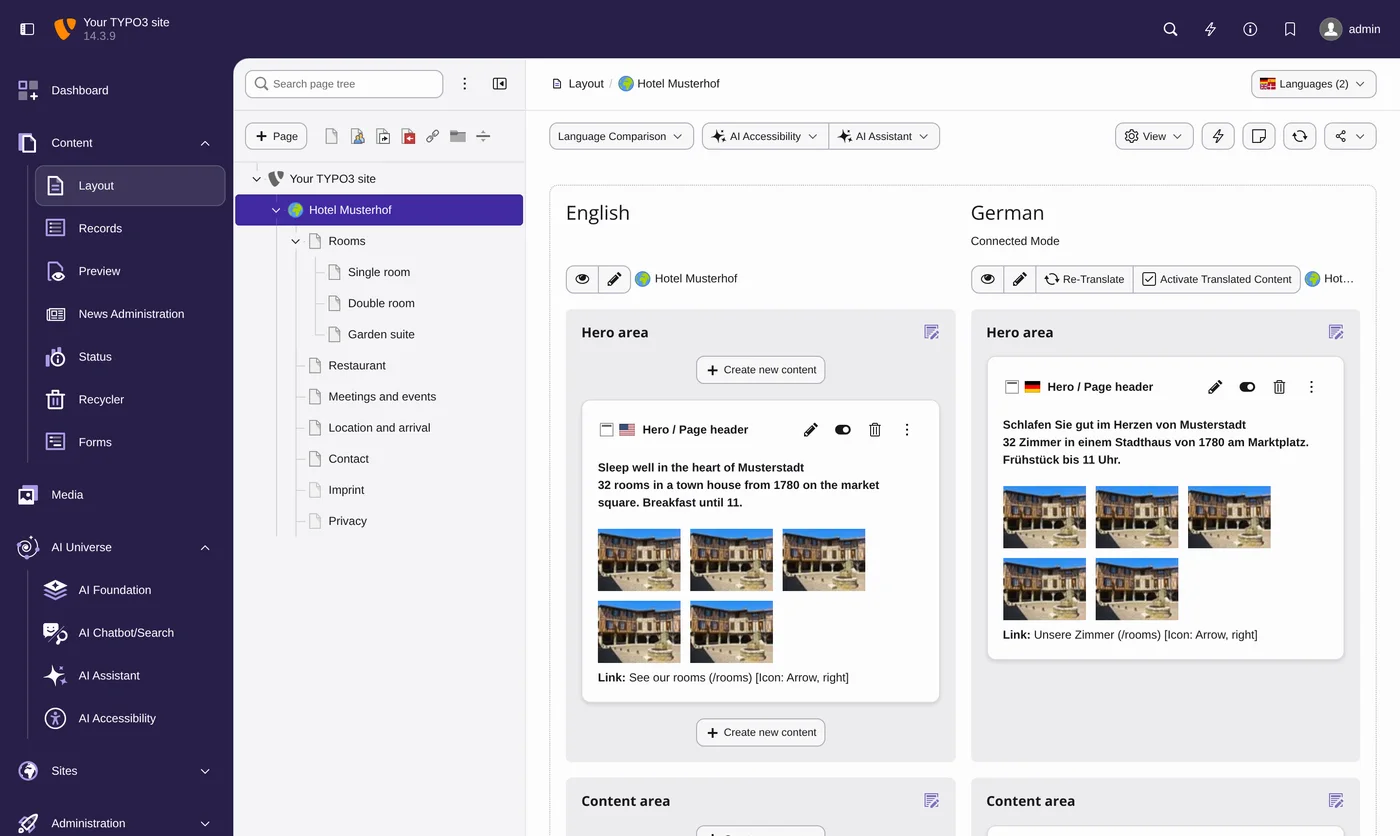Select the standard page type icon
The image size is (1400, 836).
pyautogui.click(x=332, y=136)
